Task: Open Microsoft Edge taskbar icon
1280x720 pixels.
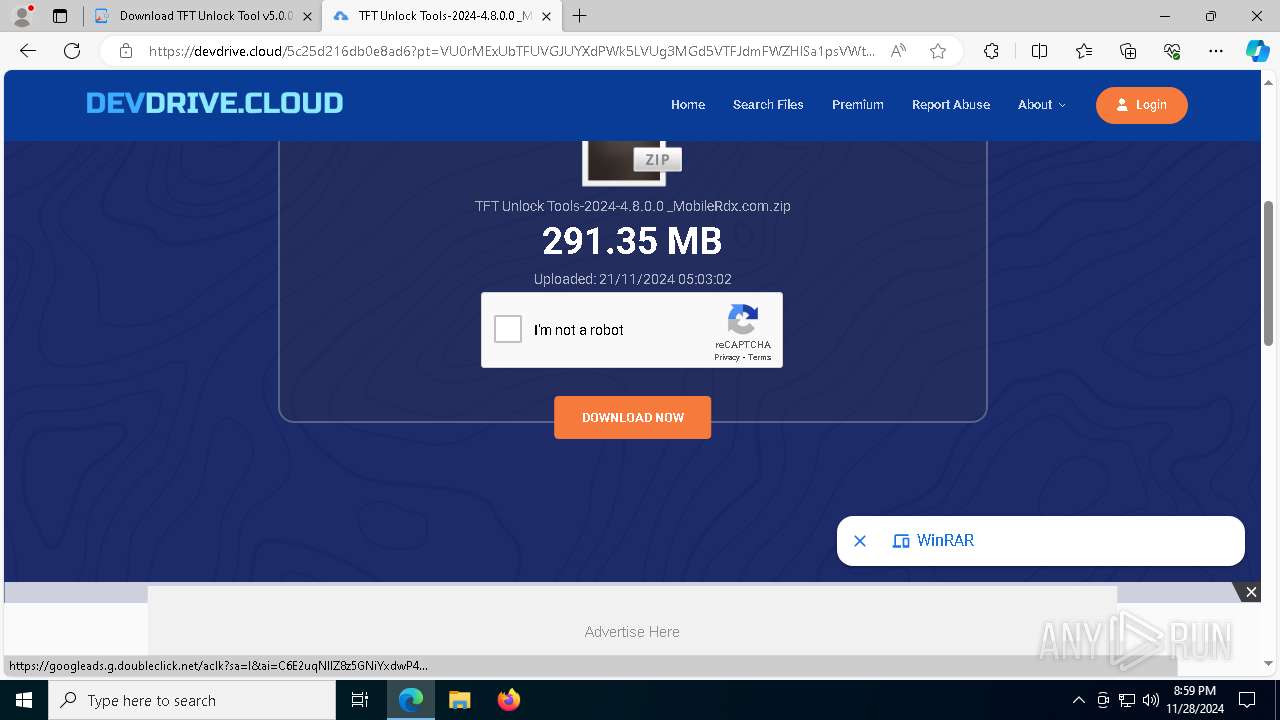Action: coord(411,700)
